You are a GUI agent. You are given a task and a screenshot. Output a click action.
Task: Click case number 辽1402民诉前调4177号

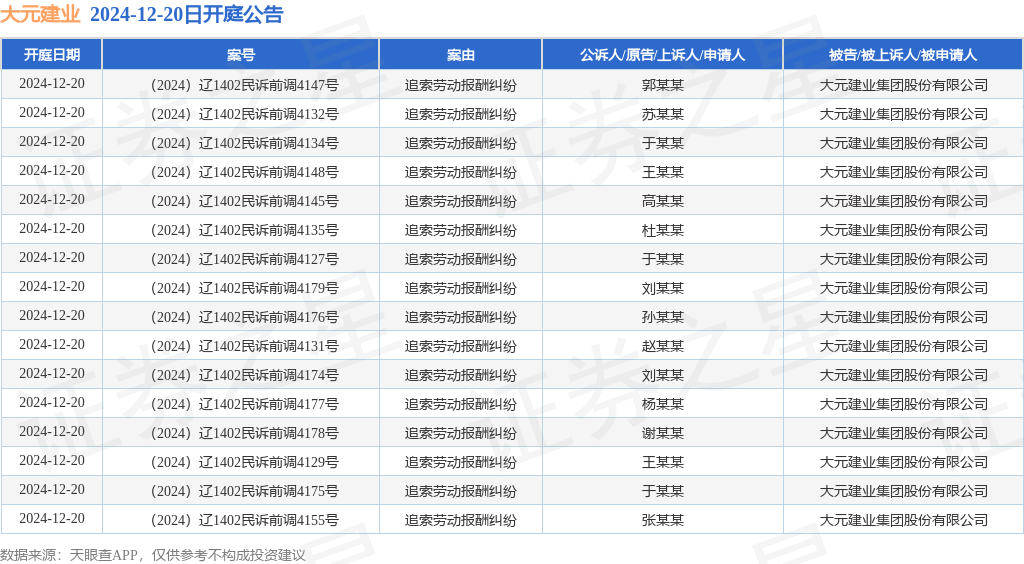tap(268, 404)
